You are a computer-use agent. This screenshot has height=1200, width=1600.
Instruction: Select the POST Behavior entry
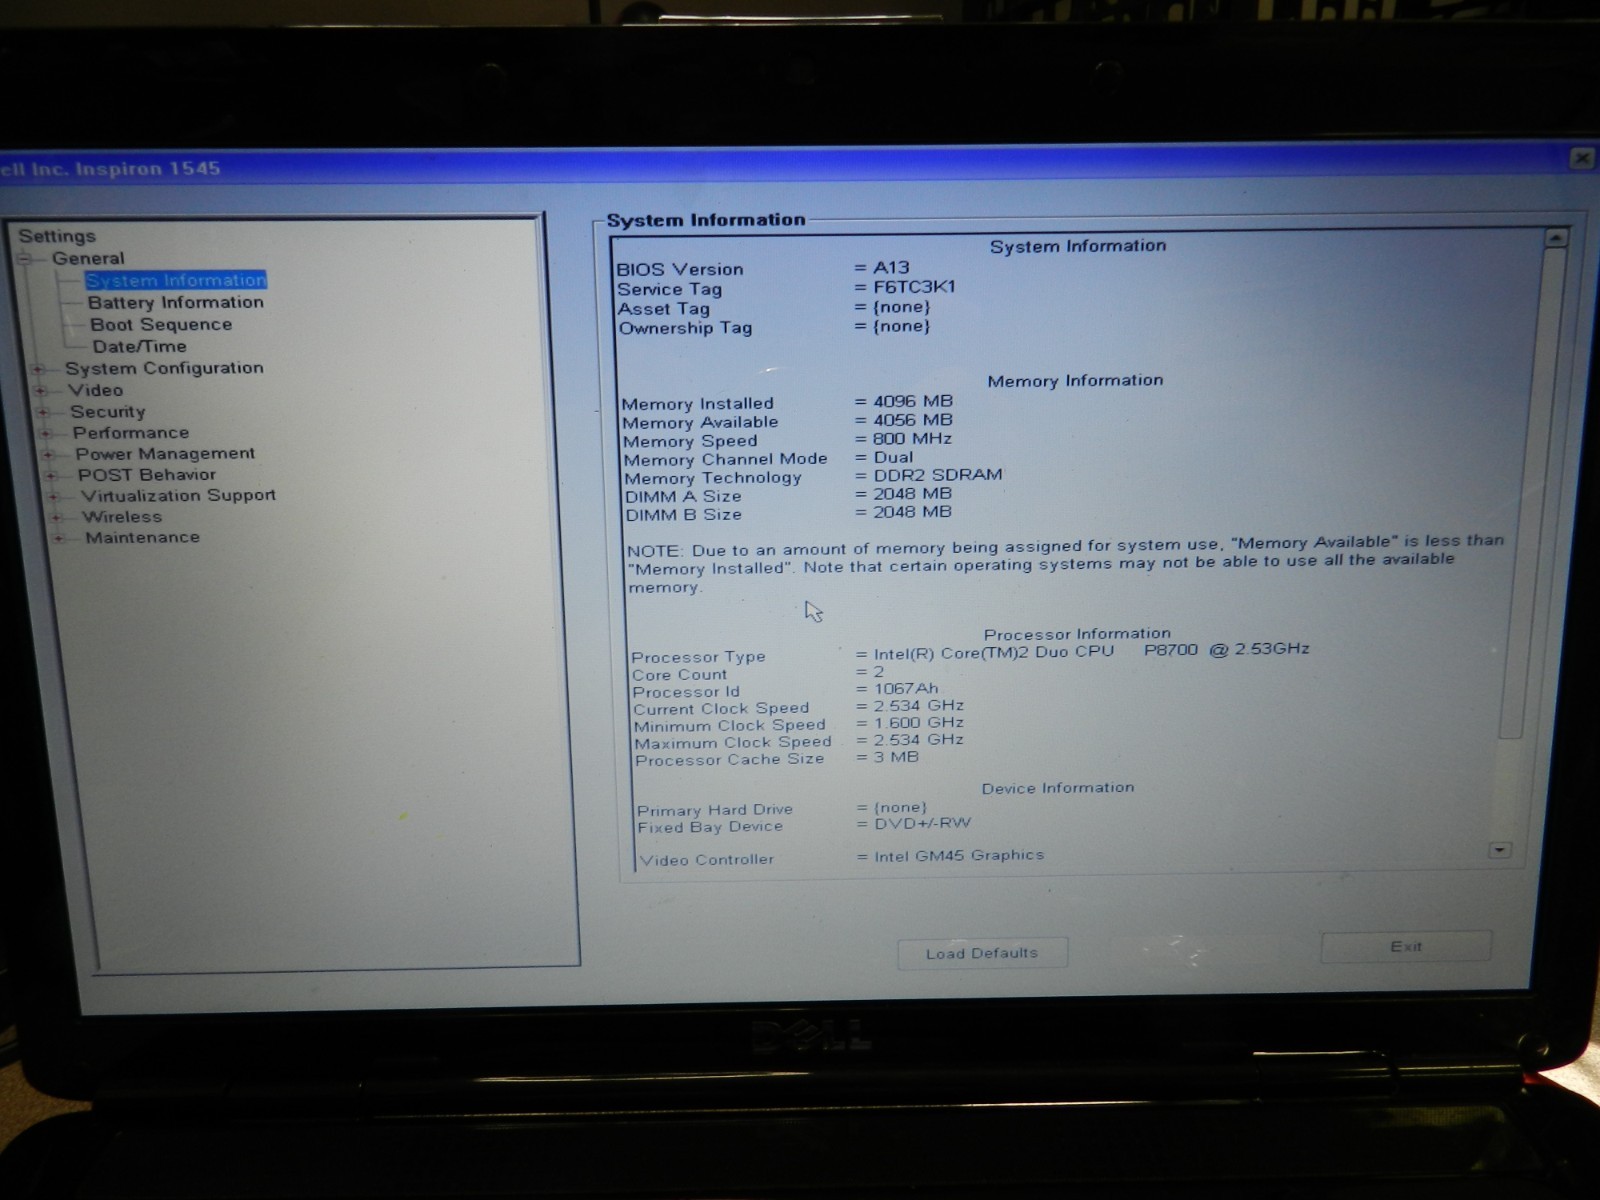tap(146, 474)
